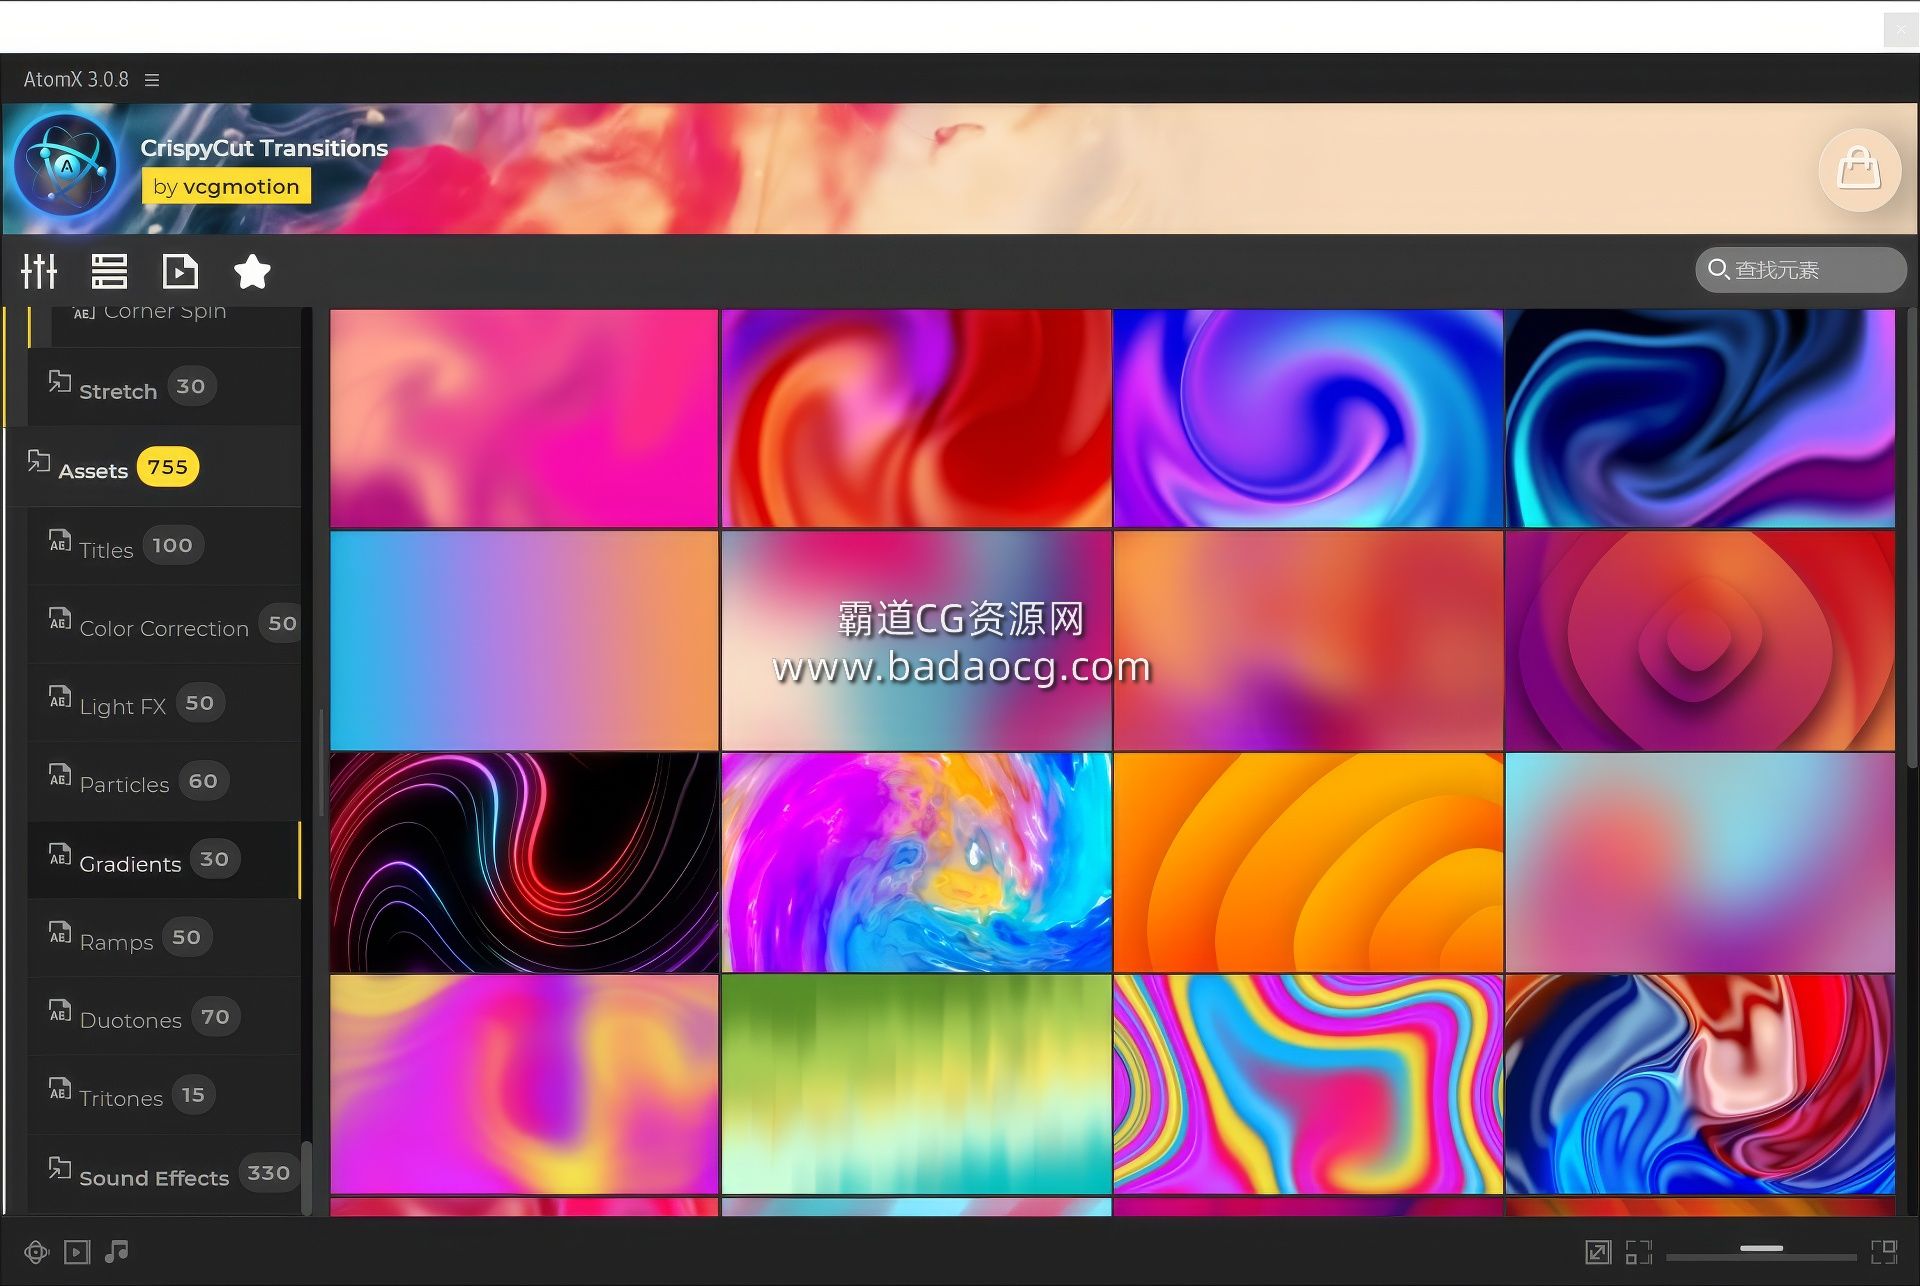
Task: Toggle the preview play icon in bottom bar
Action: click(x=77, y=1252)
